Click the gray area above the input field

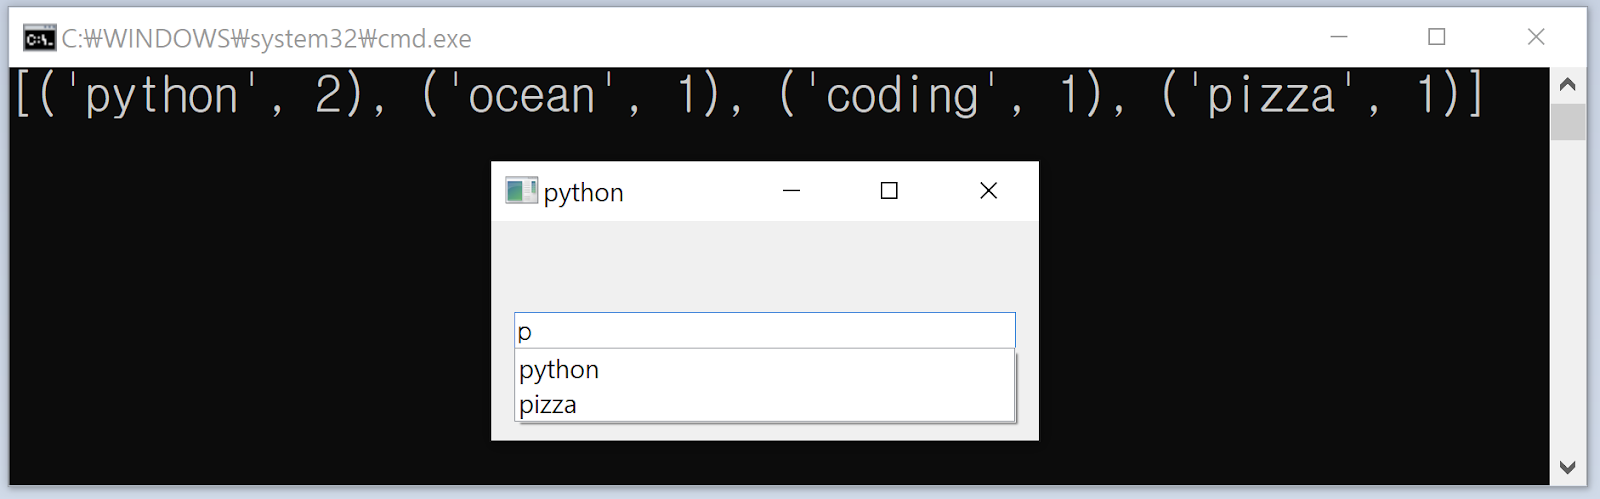(x=764, y=265)
